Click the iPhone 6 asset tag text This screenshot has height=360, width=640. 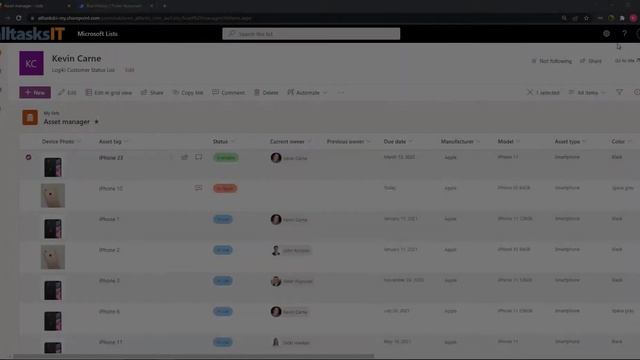pyautogui.click(x=109, y=311)
